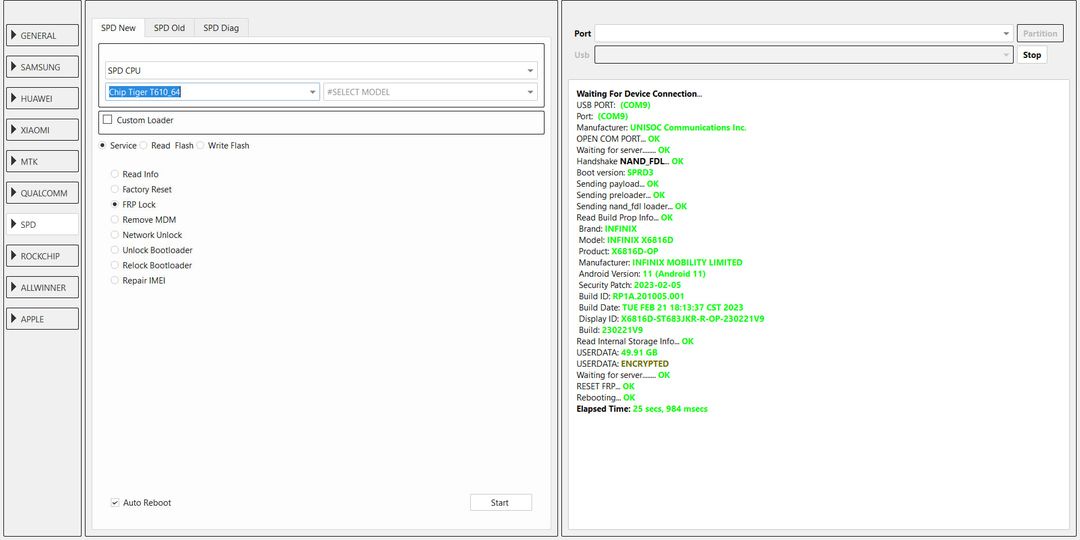Select the Read Flash radio button
The width and height of the screenshot is (1080, 540).
point(143,145)
